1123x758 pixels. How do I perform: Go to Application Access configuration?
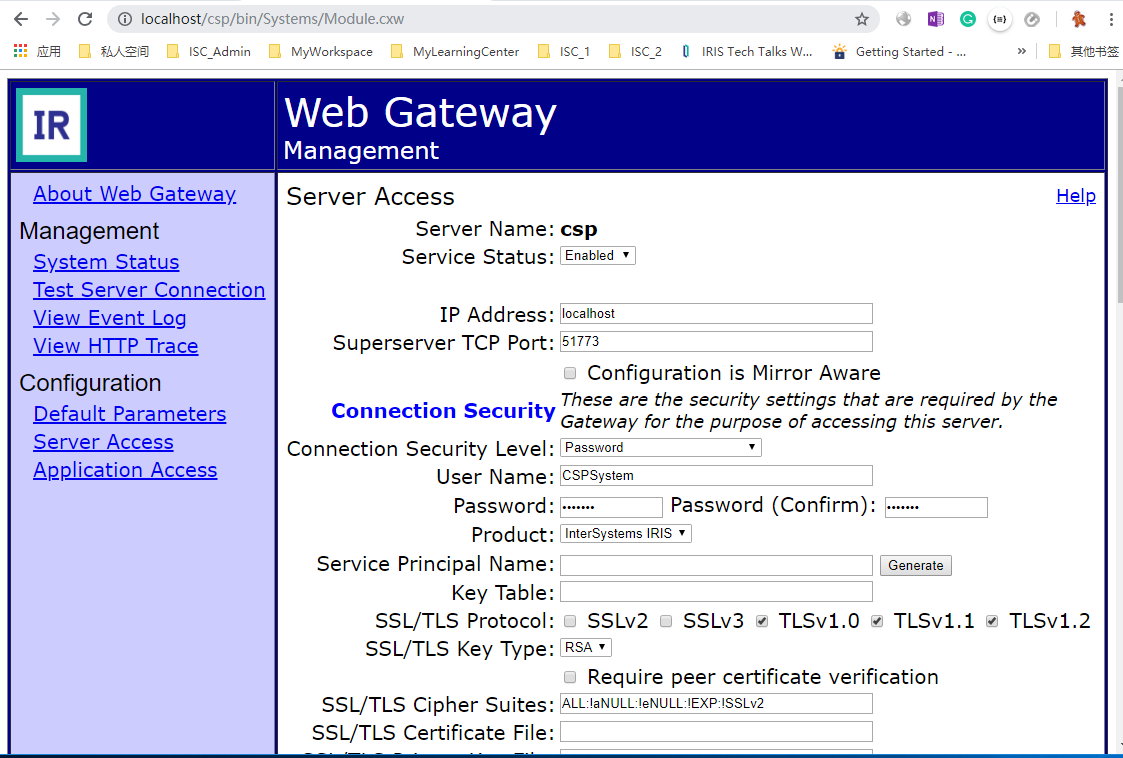(x=125, y=470)
